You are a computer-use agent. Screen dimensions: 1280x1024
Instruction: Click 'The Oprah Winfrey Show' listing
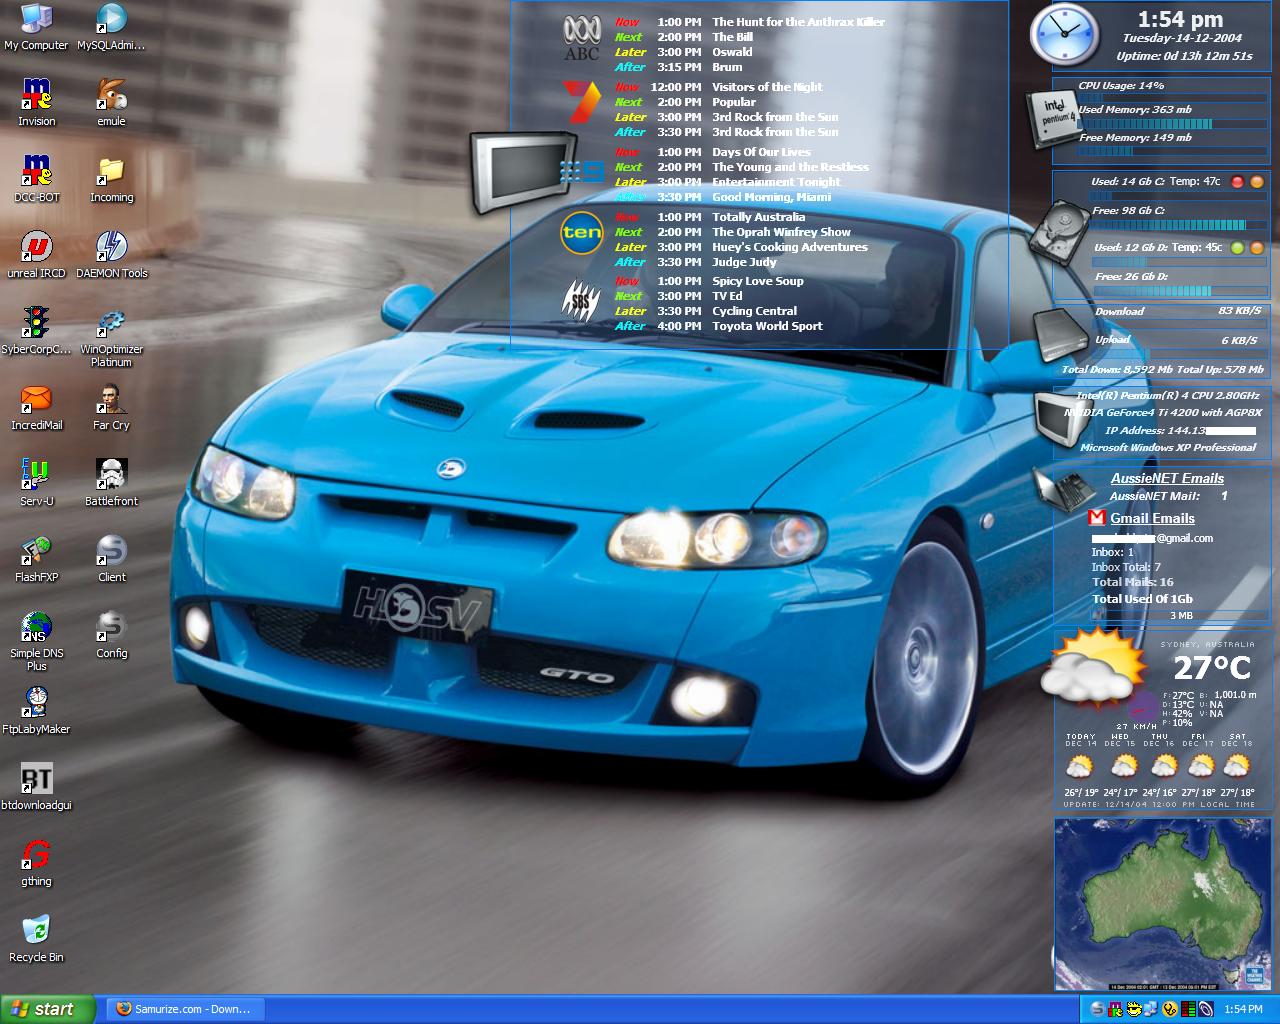781,232
